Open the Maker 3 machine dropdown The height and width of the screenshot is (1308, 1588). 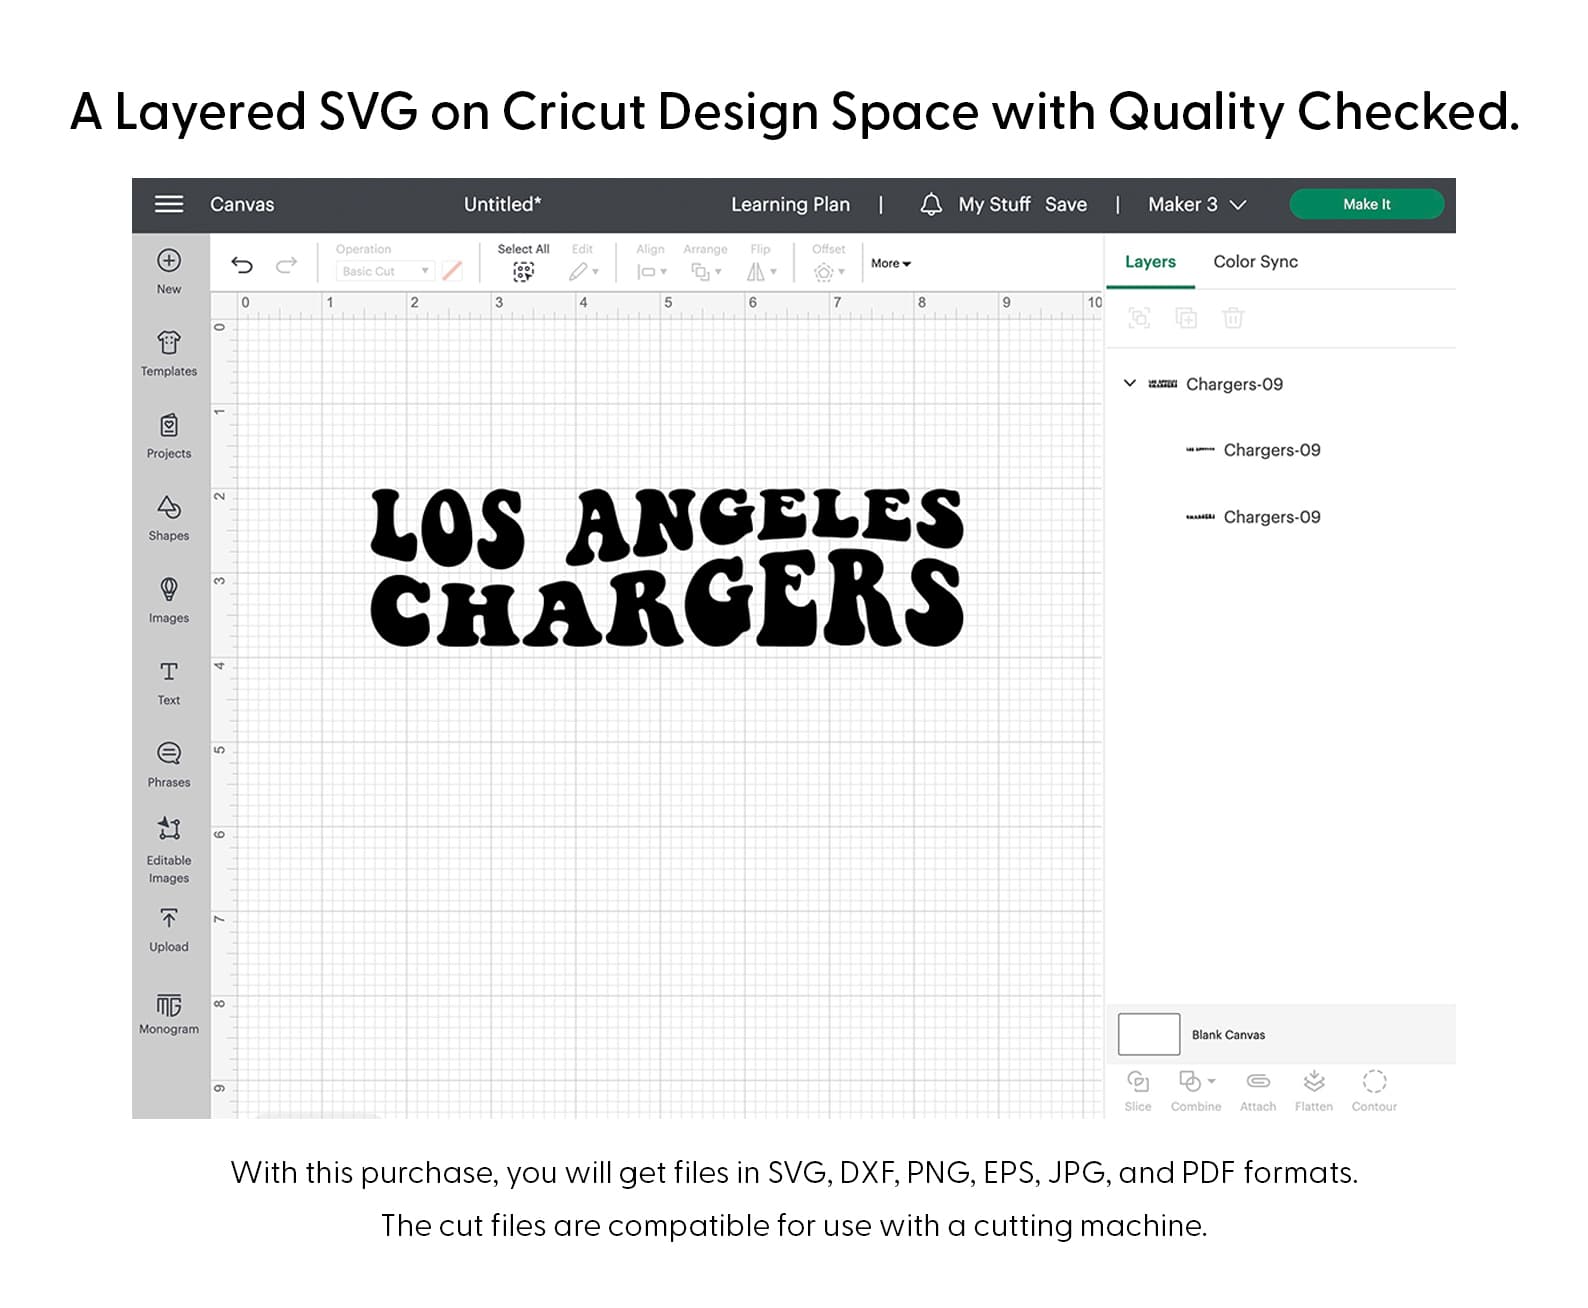tap(1197, 204)
